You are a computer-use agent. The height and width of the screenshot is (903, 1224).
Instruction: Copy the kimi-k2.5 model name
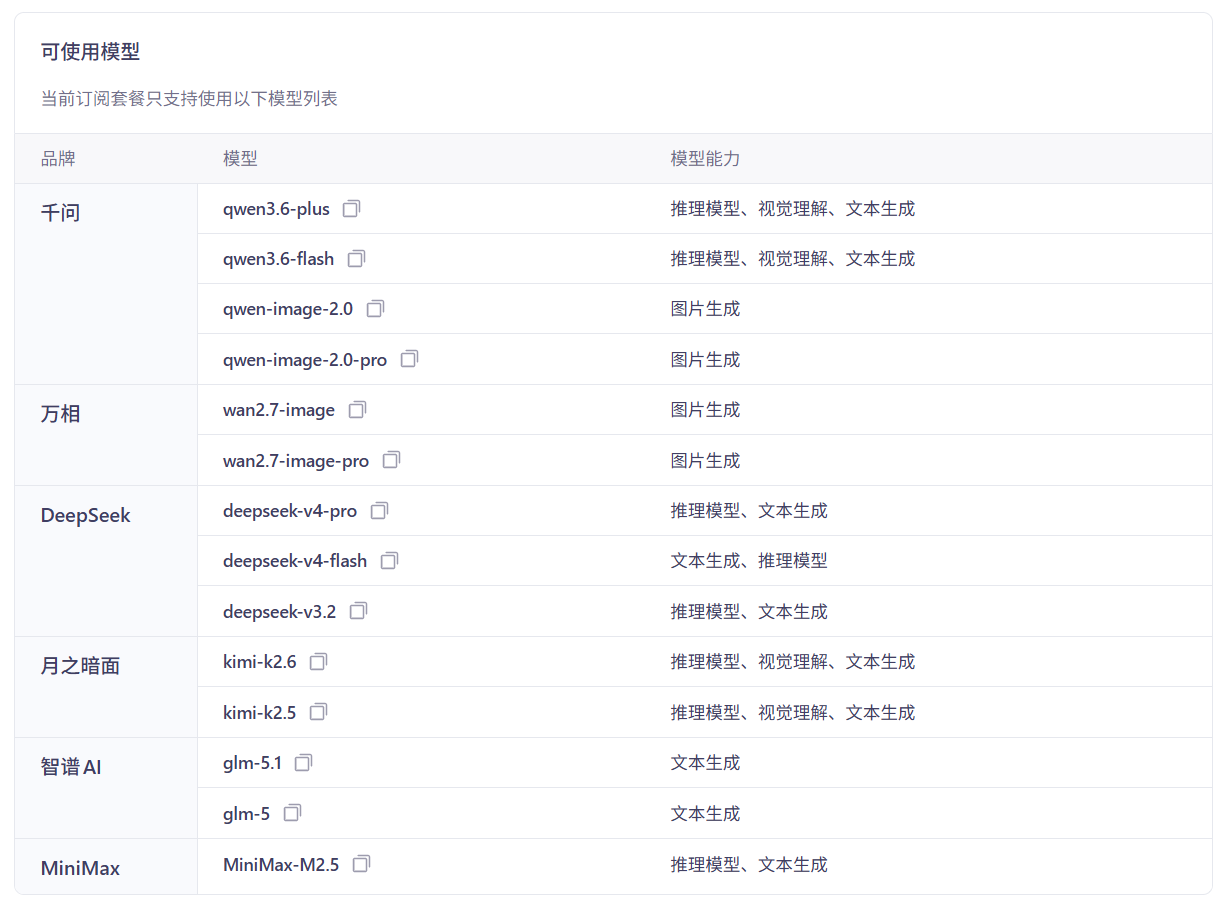coord(318,712)
